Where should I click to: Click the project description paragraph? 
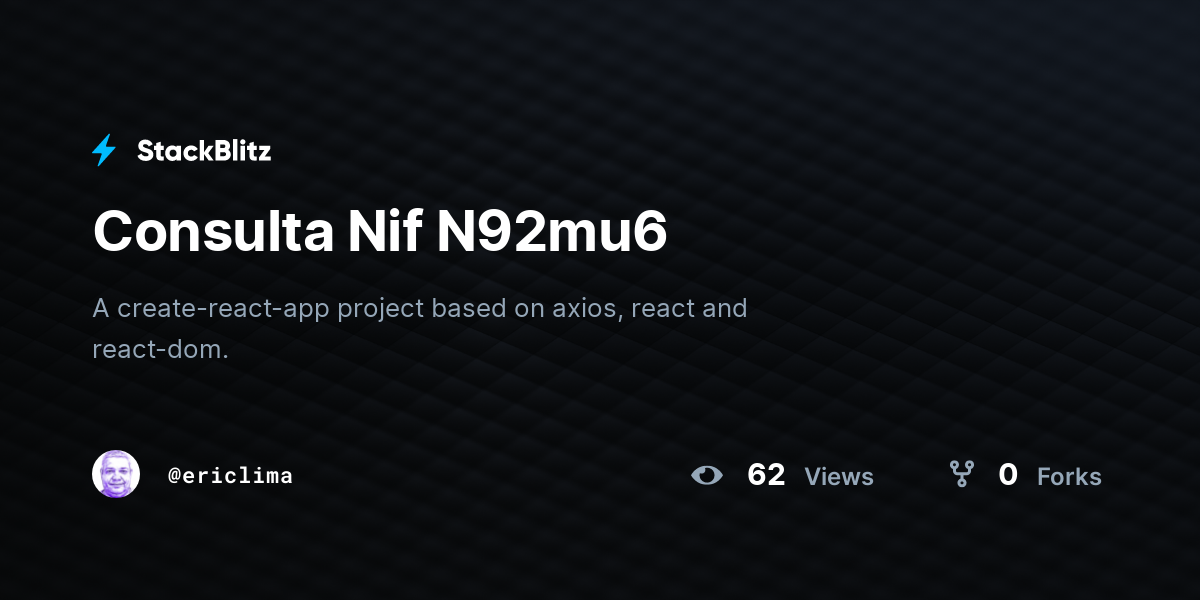pyautogui.click(x=420, y=328)
